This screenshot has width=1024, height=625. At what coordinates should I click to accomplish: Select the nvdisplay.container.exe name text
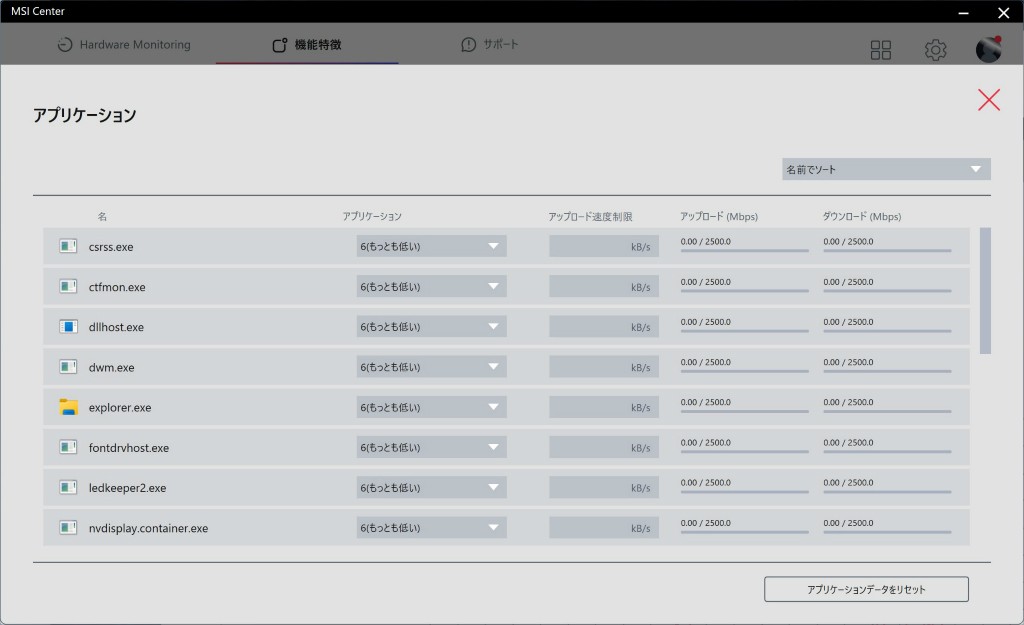click(148, 528)
